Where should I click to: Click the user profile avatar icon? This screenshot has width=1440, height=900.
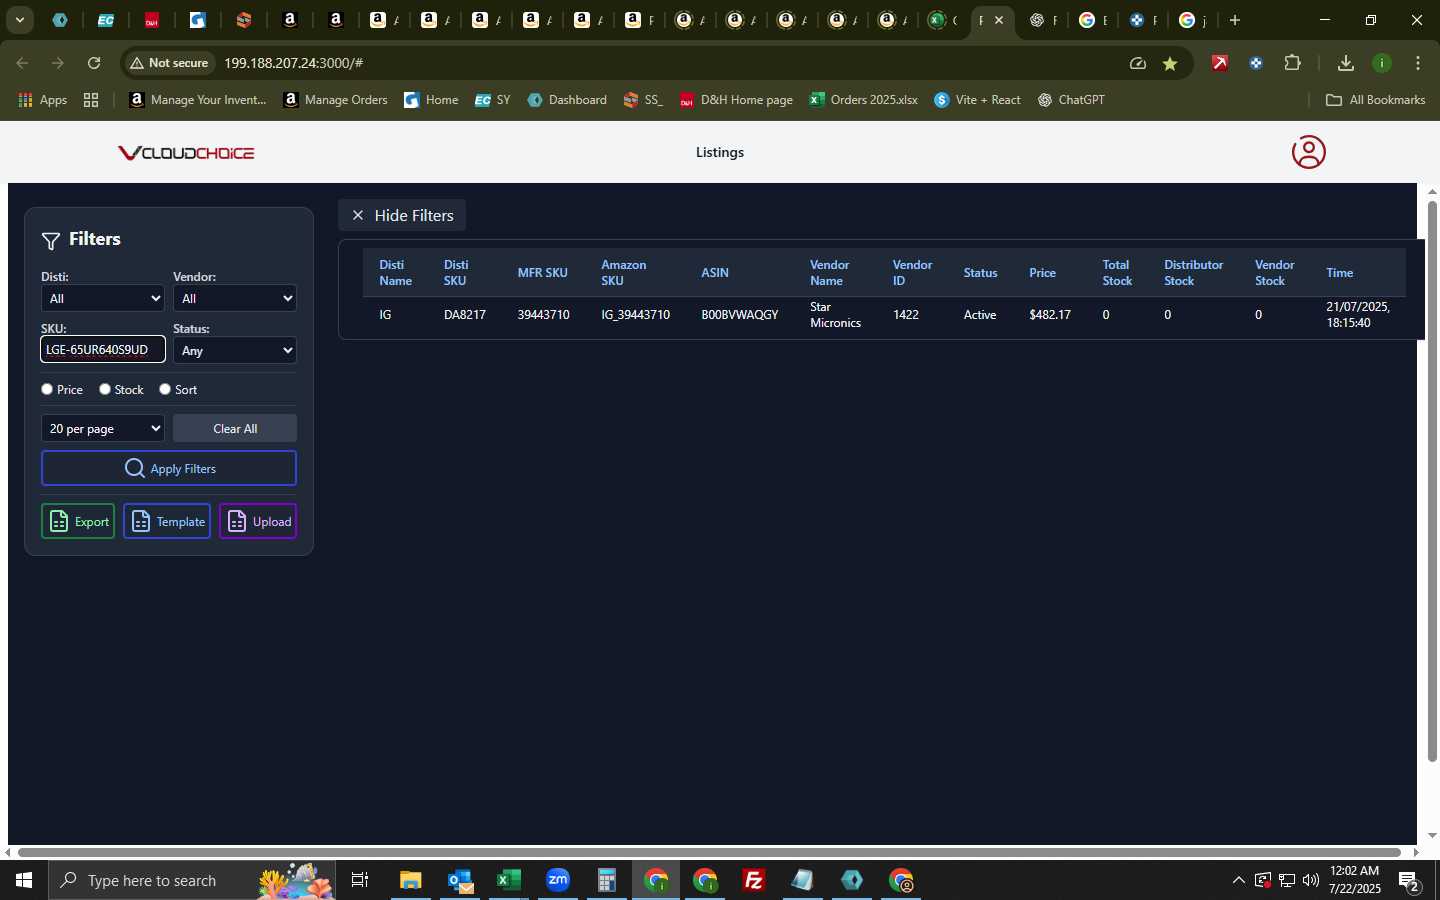pyautogui.click(x=1308, y=152)
